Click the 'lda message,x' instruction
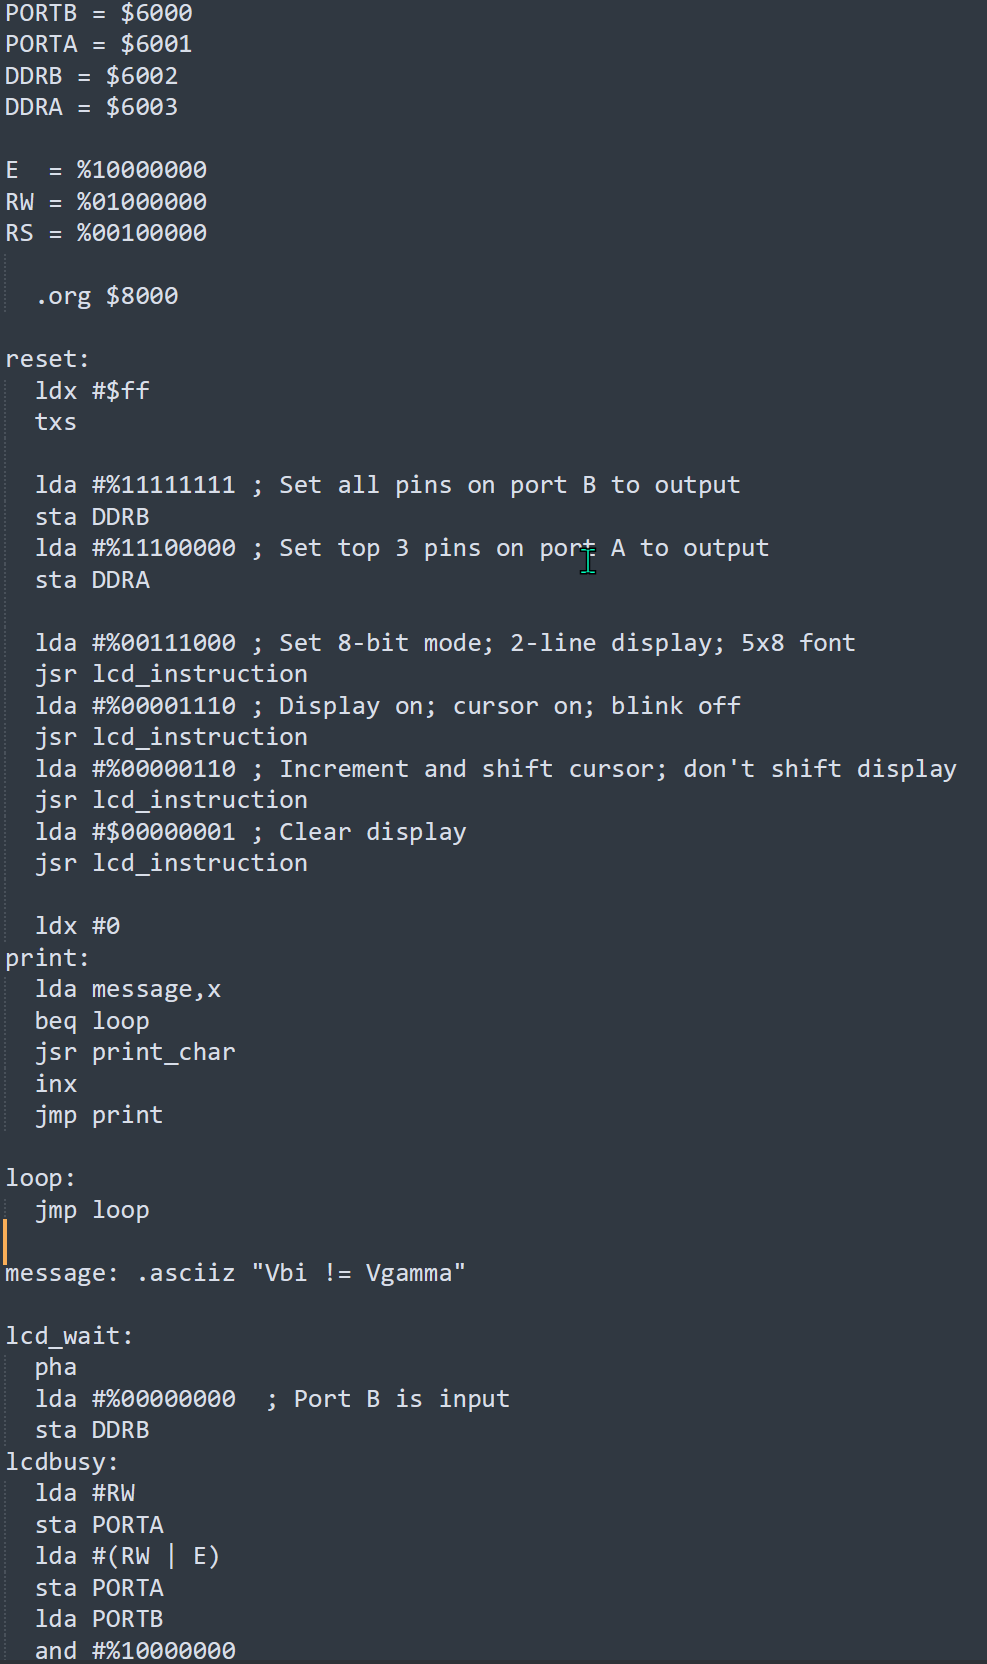 pyautogui.click(x=128, y=989)
